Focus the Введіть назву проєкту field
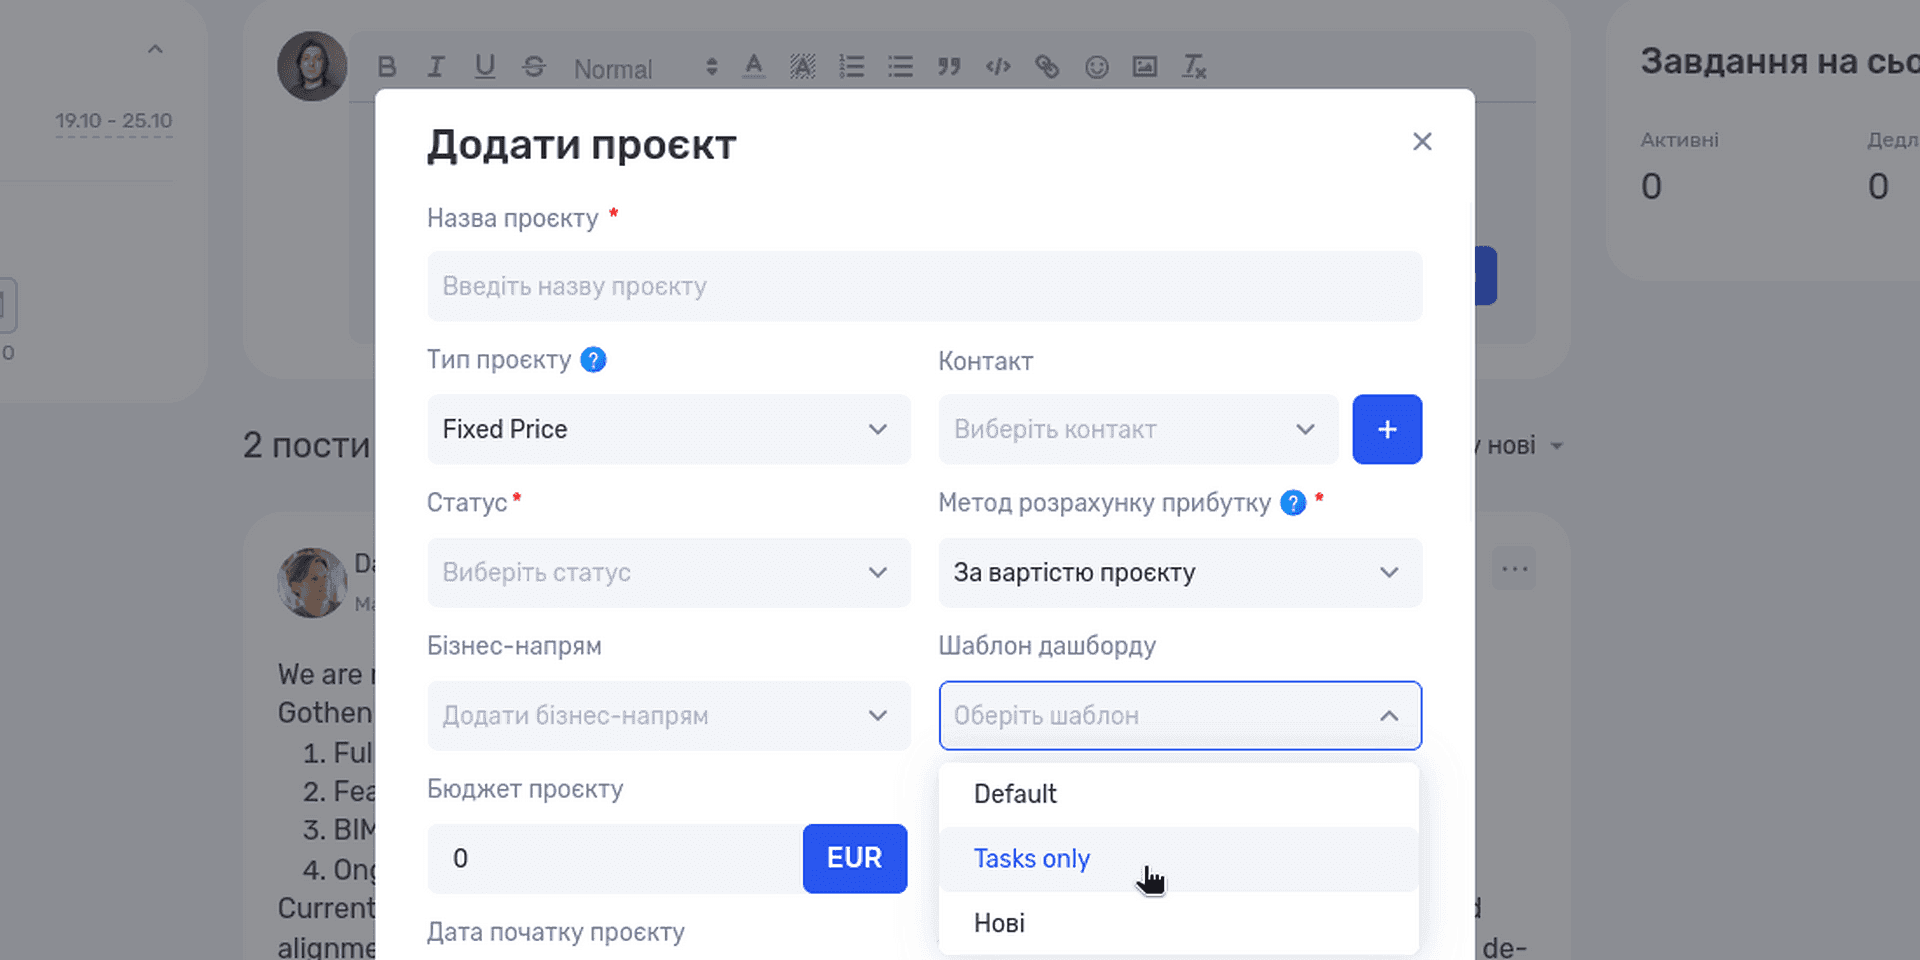Screen dimensions: 1920x960 tap(925, 286)
